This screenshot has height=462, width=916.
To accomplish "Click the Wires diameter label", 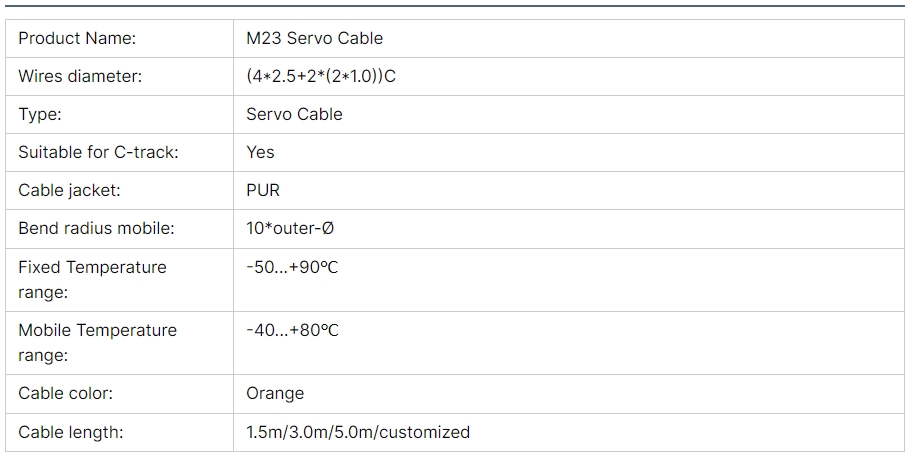I will [x=80, y=77].
